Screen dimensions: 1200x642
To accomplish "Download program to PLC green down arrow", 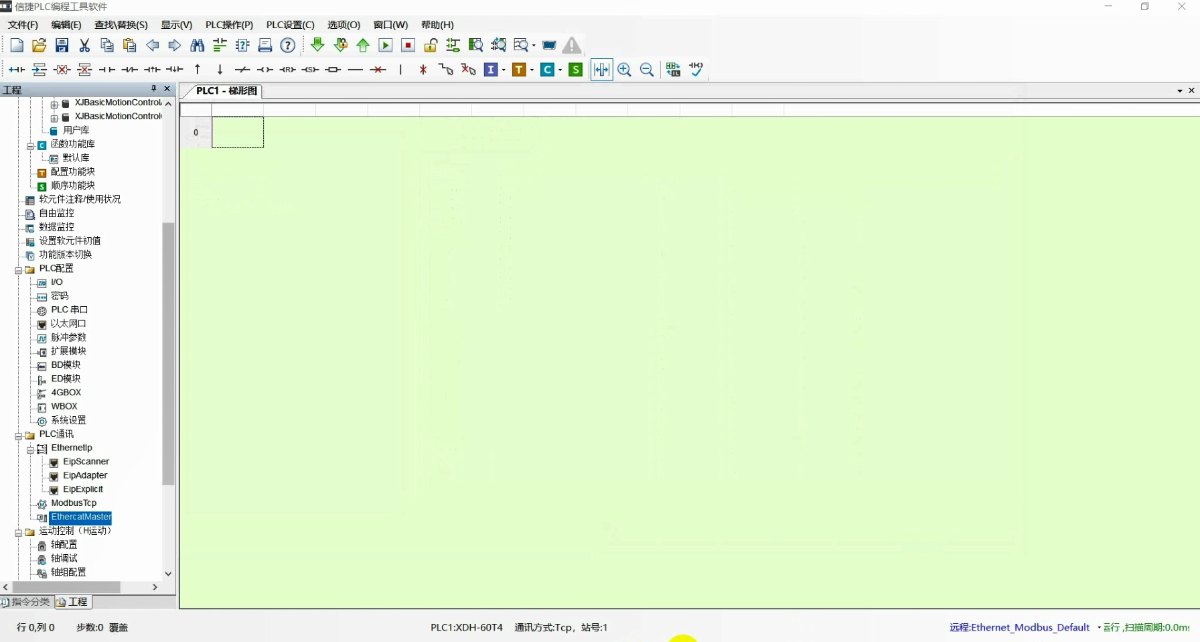I will click(x=318, y=45).
